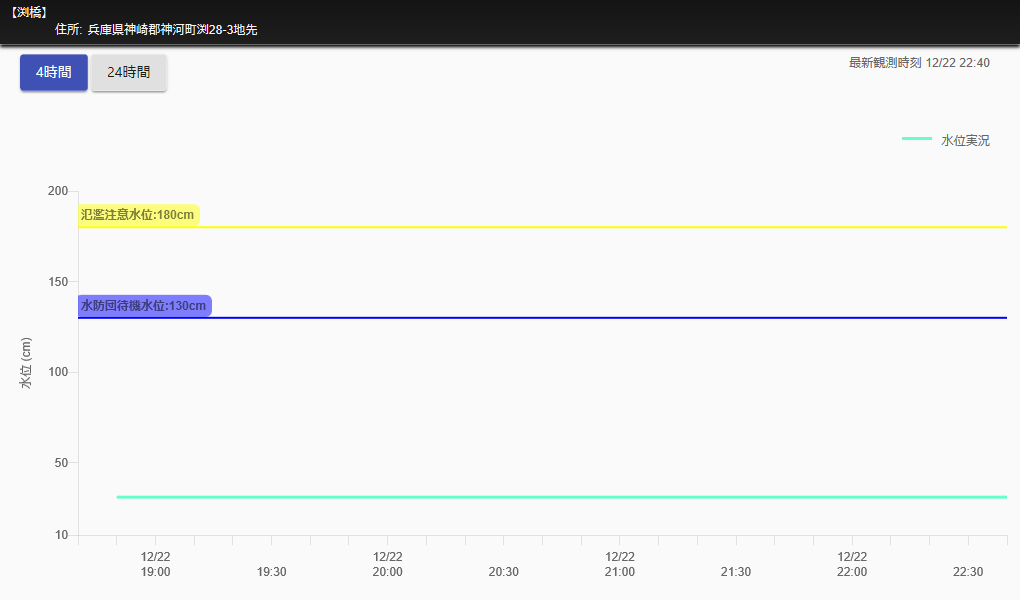Click the 【渕橋】 station title in header
Image resolution: width=1020 pixels, height=600 pixels.
(x=28, y=13)
